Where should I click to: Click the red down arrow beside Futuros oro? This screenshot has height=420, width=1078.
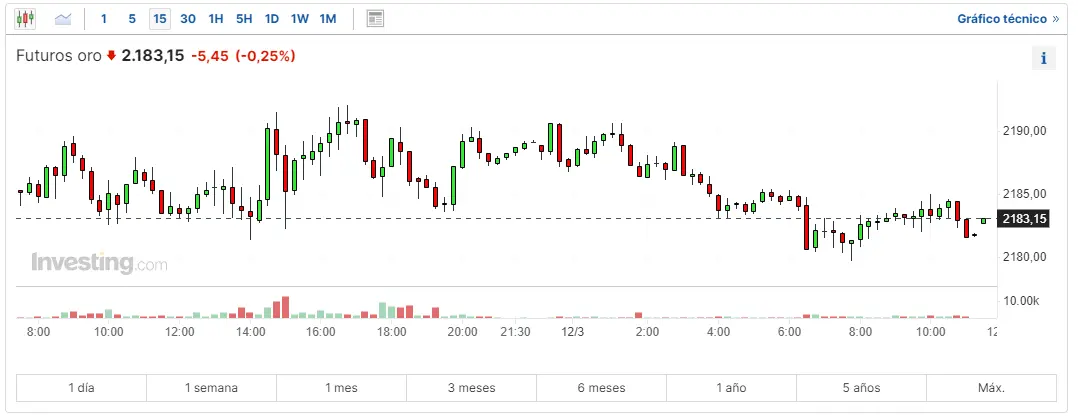pos(111,57)
